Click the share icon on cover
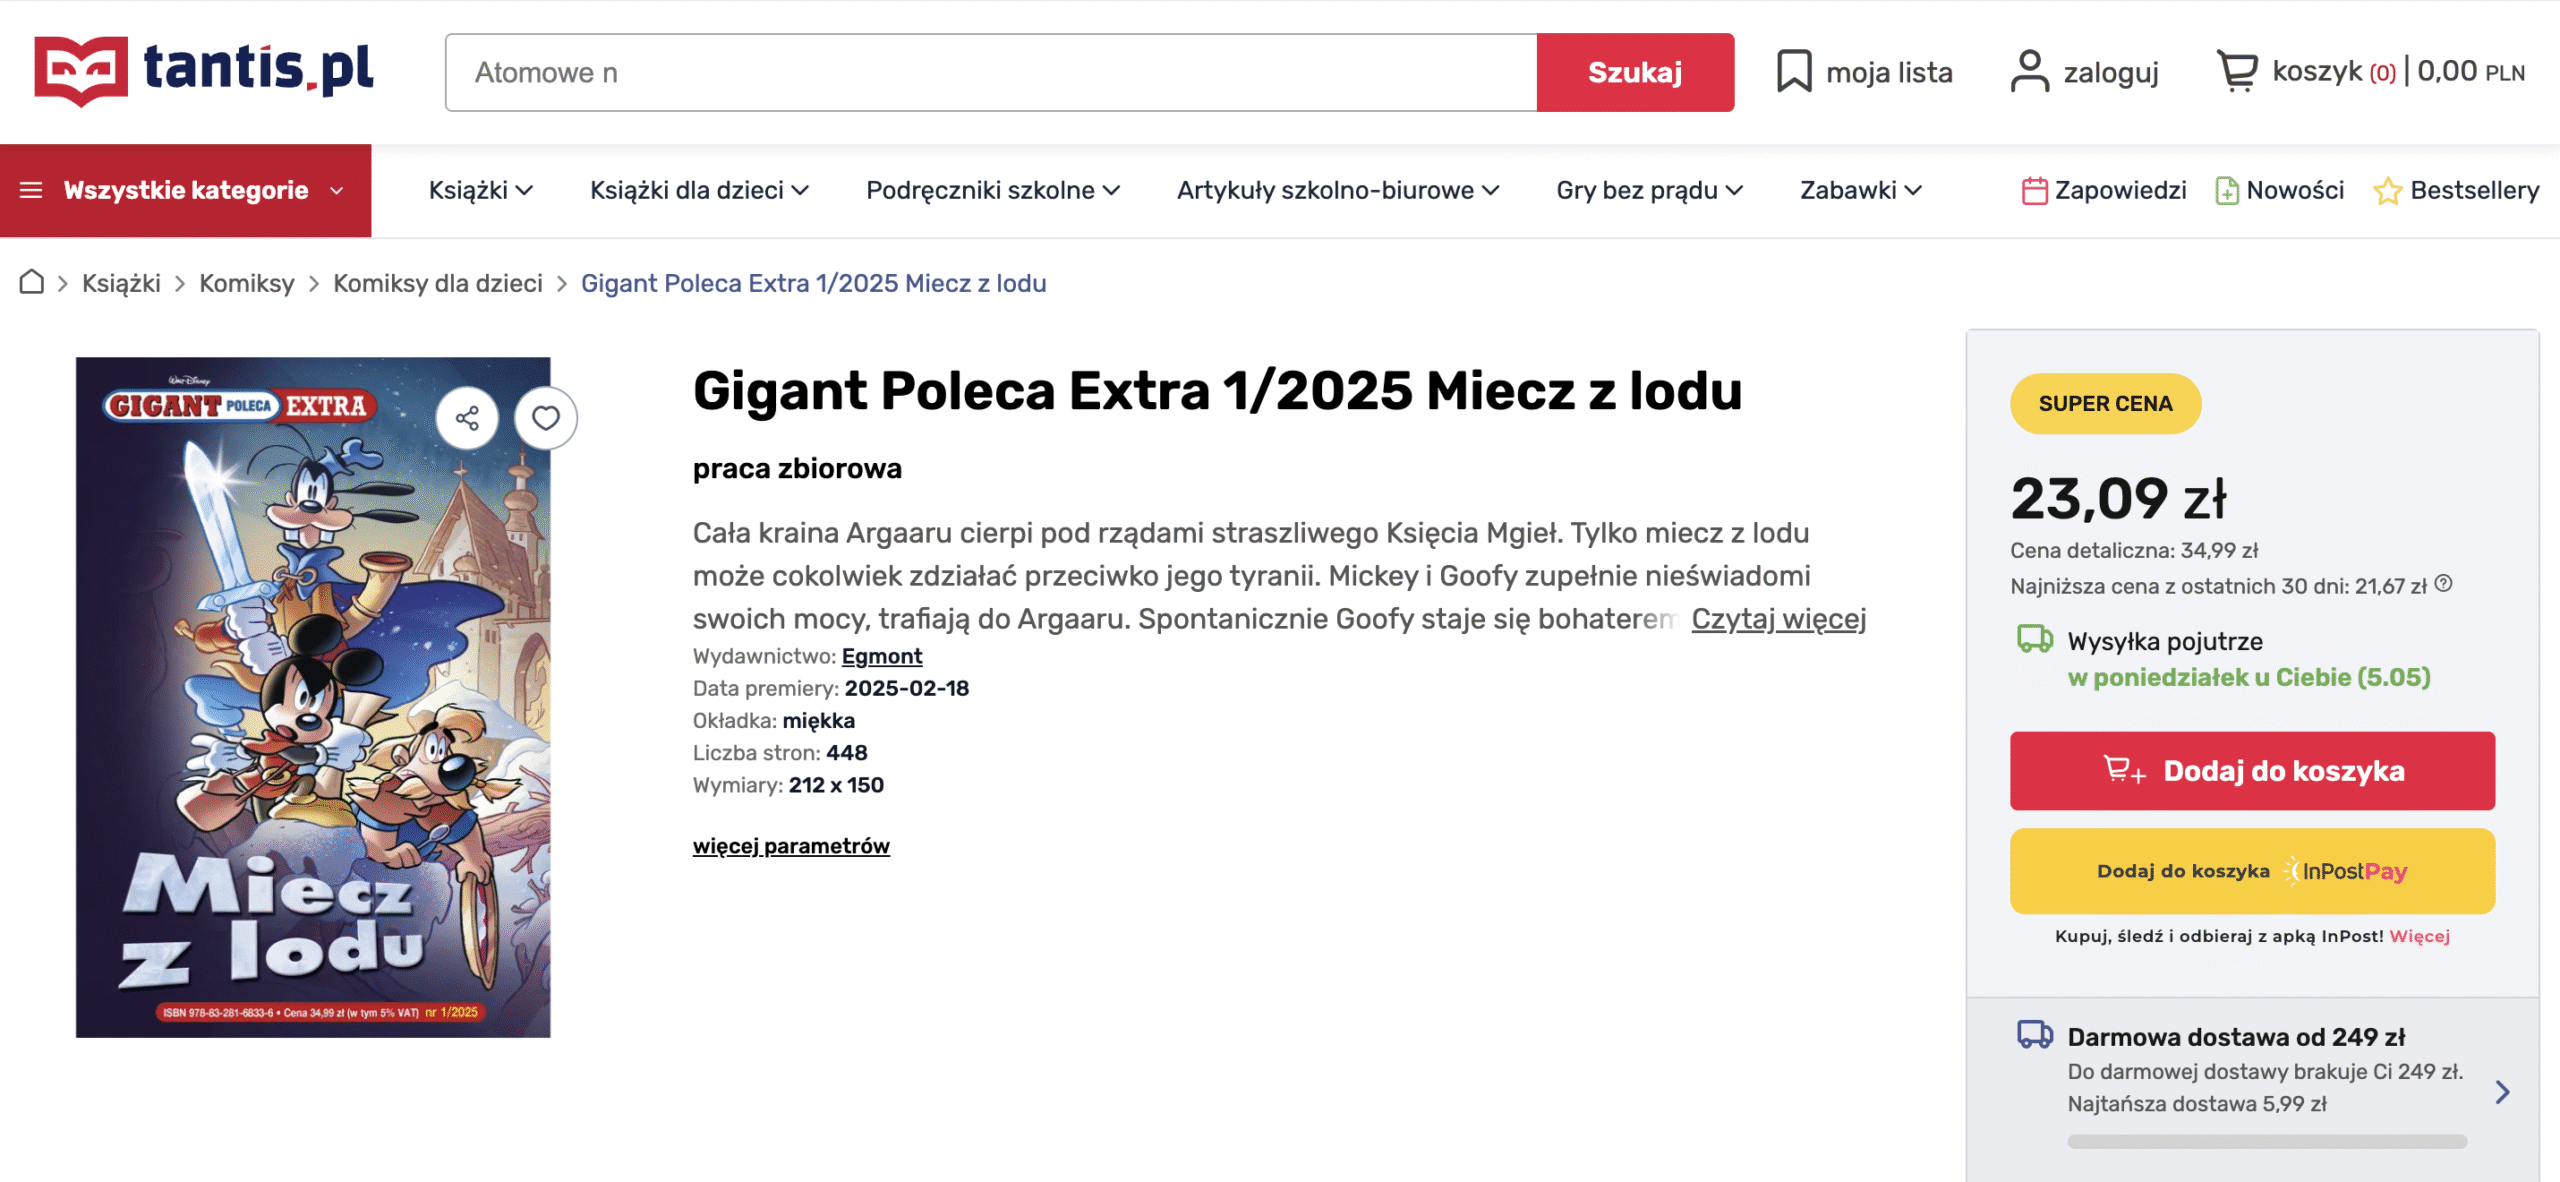The image size is (2560, 1182). (x=467, y=418)
